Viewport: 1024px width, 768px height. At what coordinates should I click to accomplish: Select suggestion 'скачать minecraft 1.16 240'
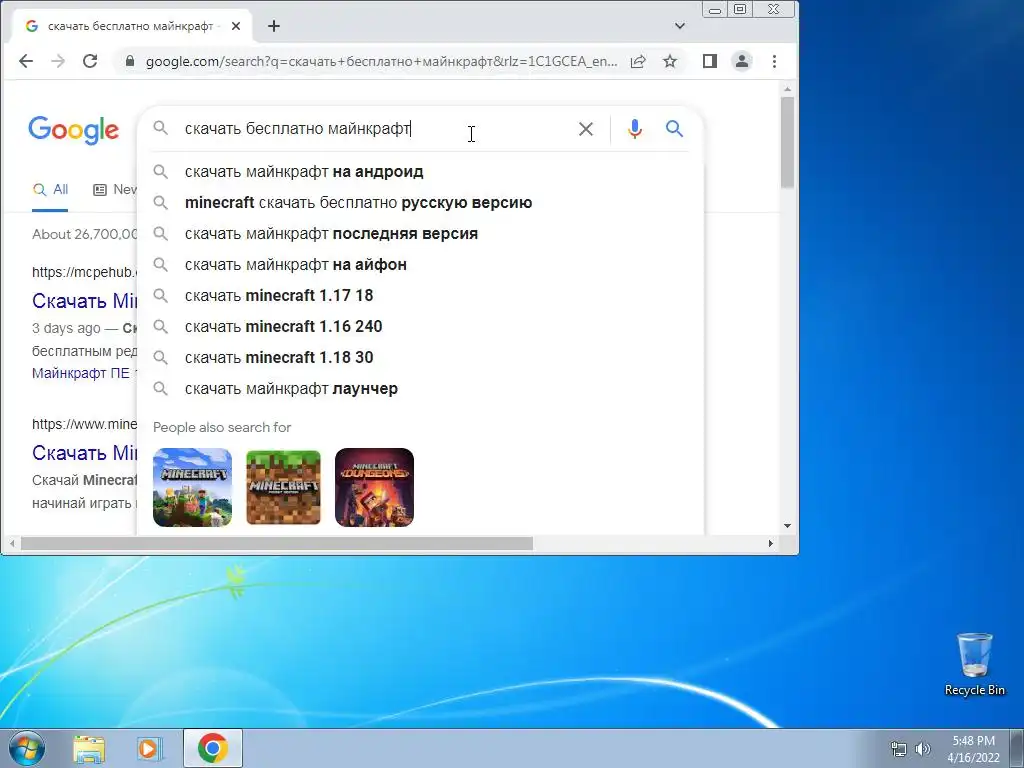(x=421, y=327)
